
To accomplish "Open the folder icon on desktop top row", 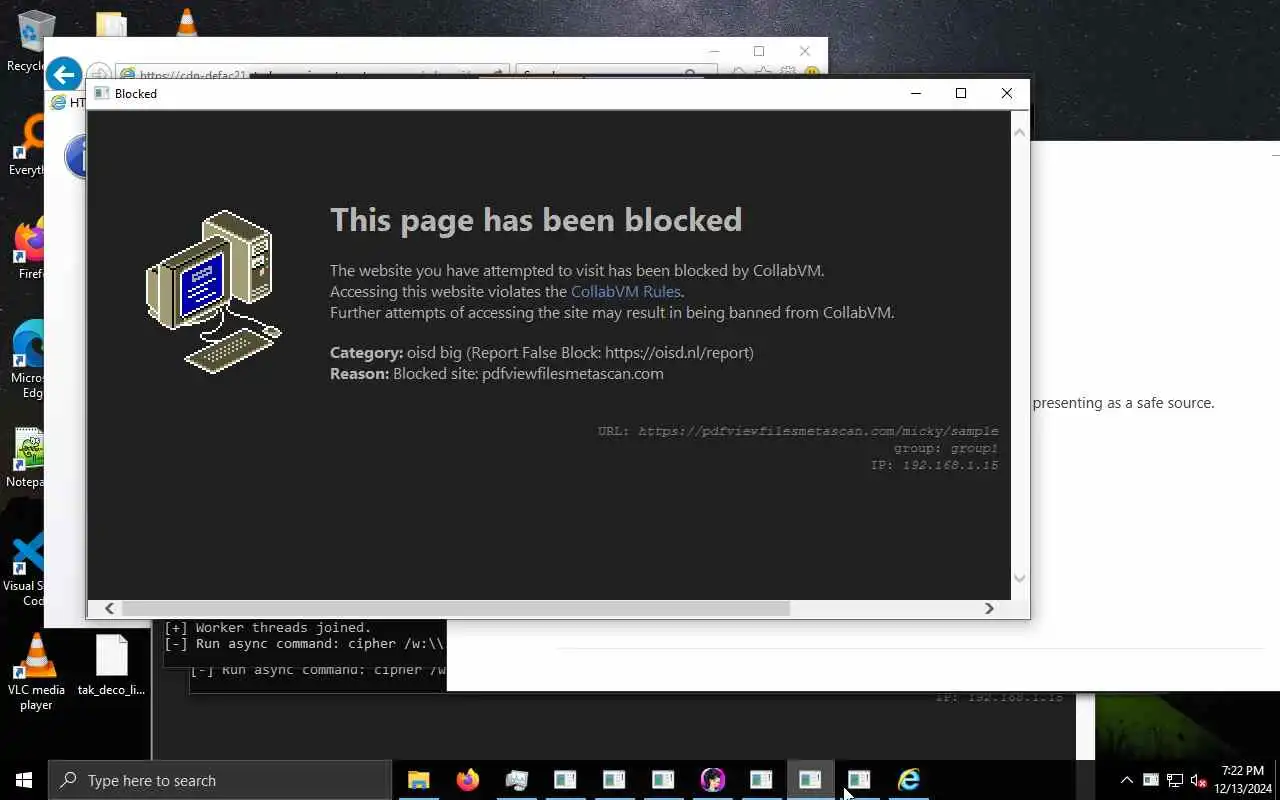I will tap(111, 25).
